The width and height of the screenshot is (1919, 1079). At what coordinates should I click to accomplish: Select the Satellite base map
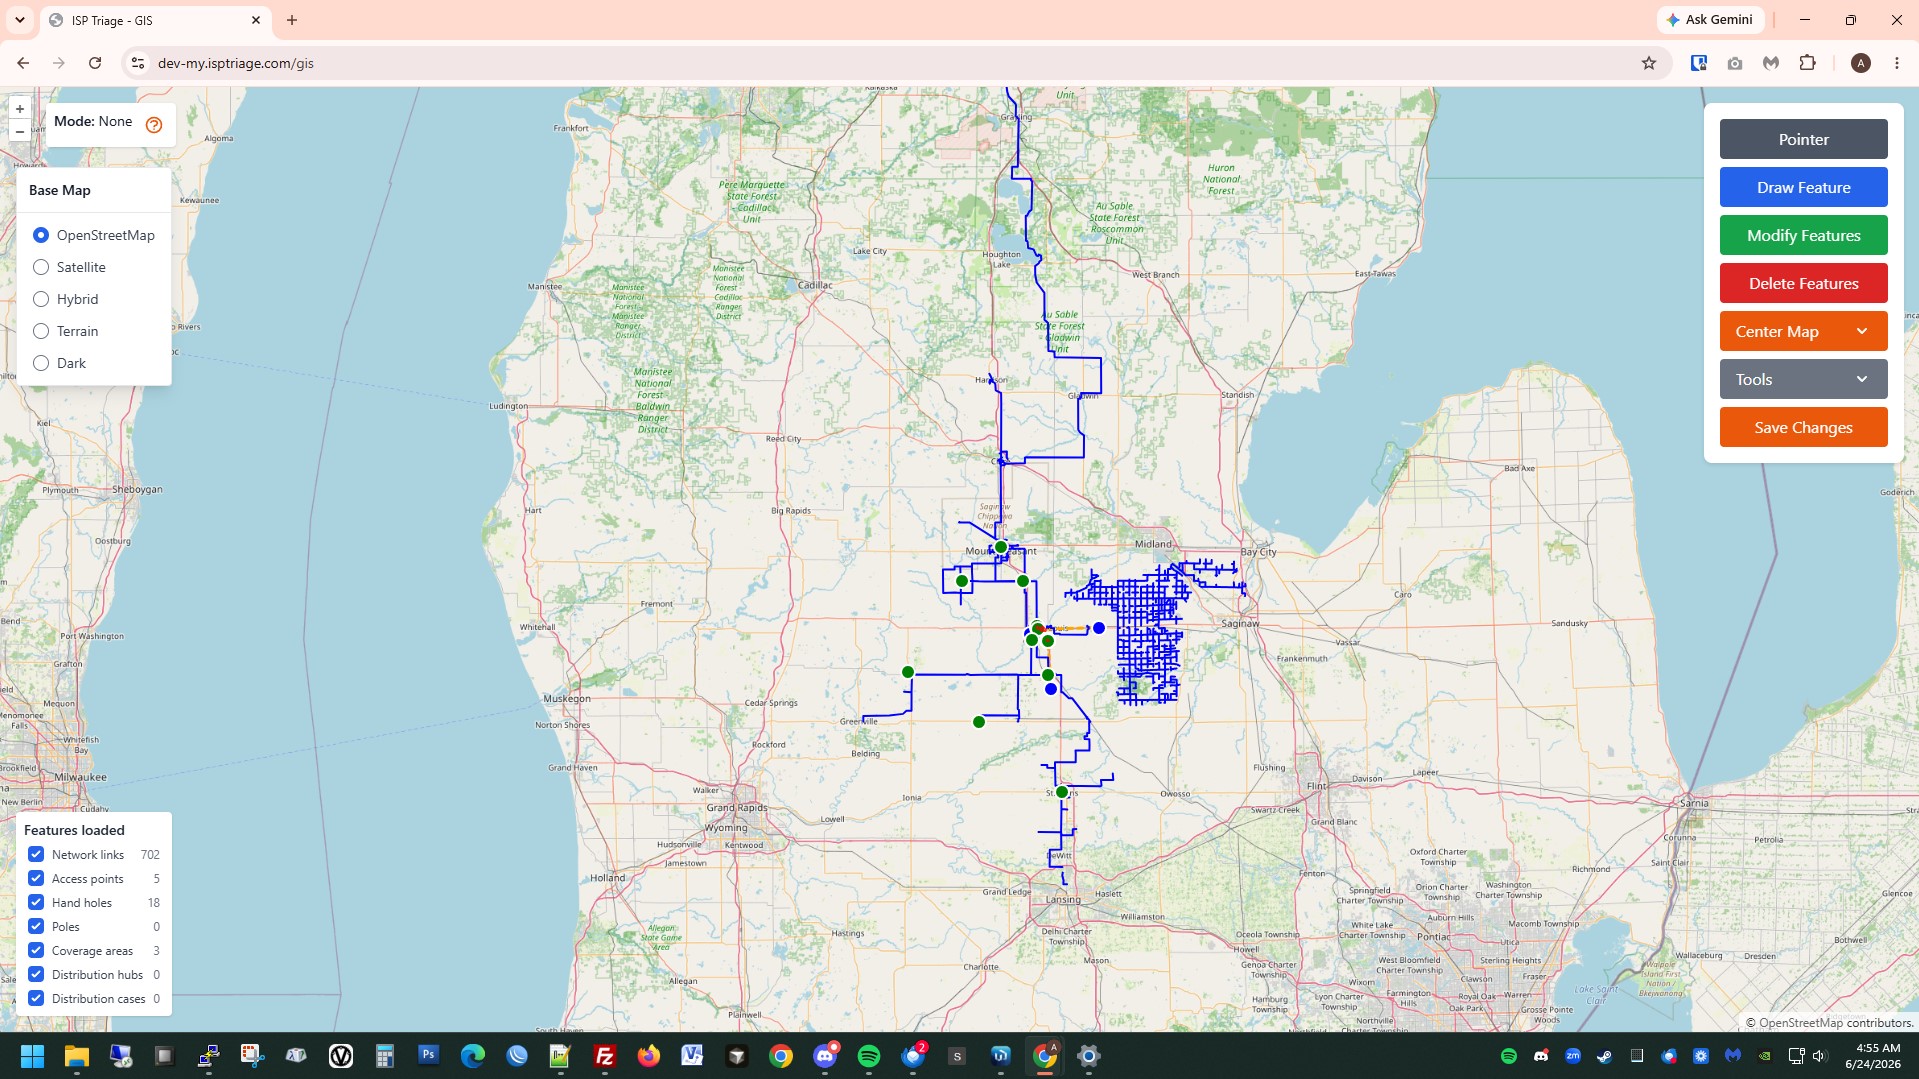[41, 267]
